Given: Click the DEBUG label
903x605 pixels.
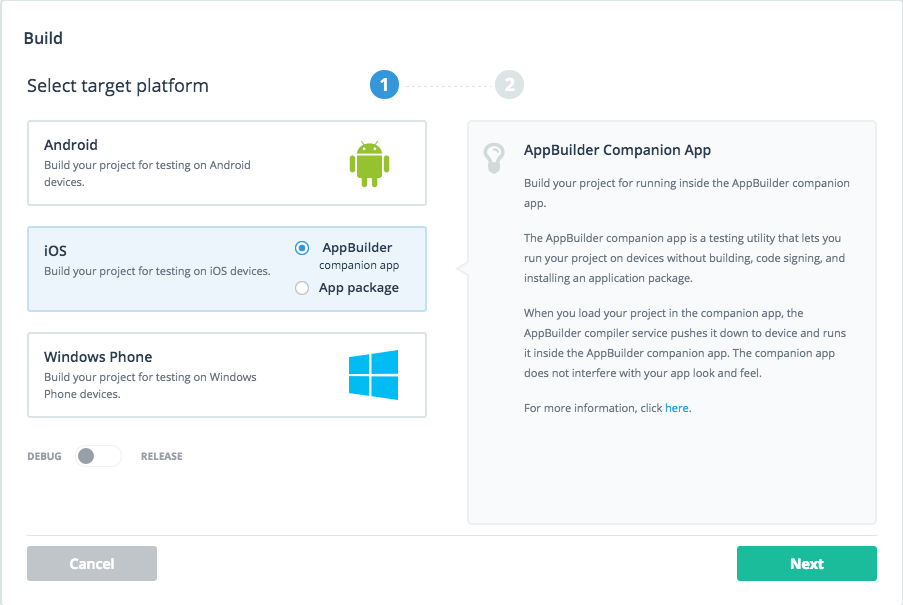Looking at the screenshot, I should [x=44, y=456].
